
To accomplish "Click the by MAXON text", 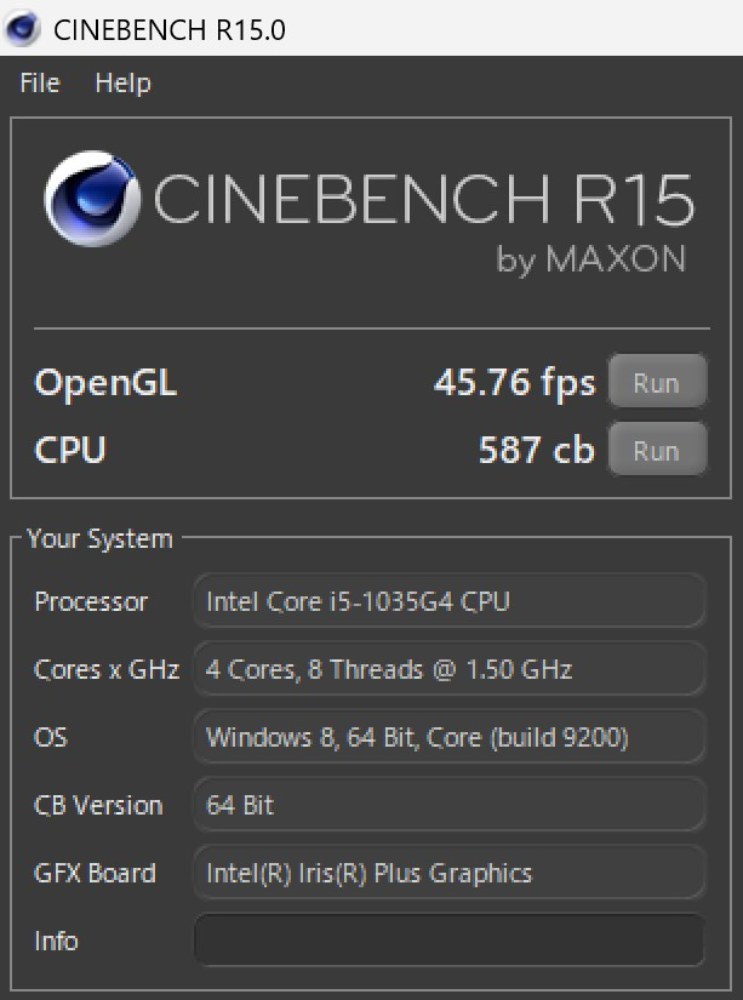I will [591, 260].
